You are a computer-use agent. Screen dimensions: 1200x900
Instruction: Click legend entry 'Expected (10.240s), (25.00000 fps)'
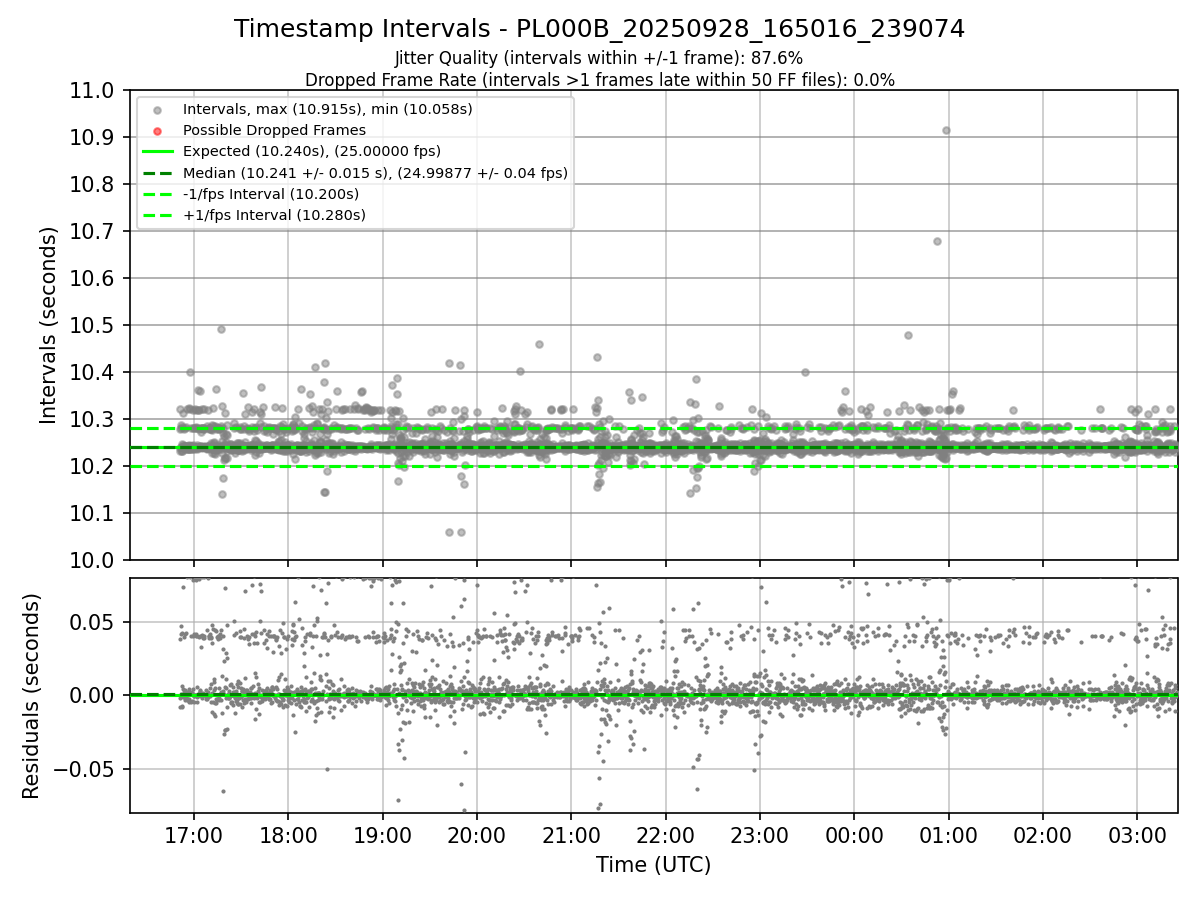(x=312, y=151)
